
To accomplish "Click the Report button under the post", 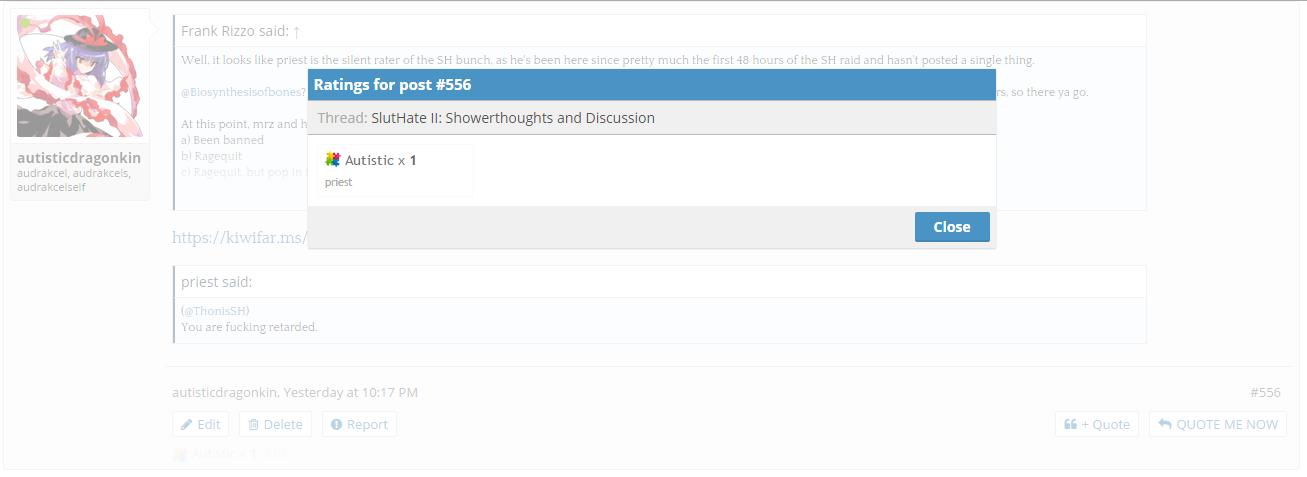I will point(359,424).
